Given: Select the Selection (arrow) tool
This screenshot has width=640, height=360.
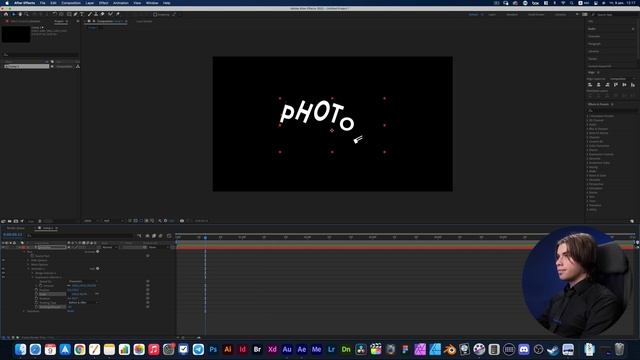Looking at the screenshot, I should [x=13, y=14].
